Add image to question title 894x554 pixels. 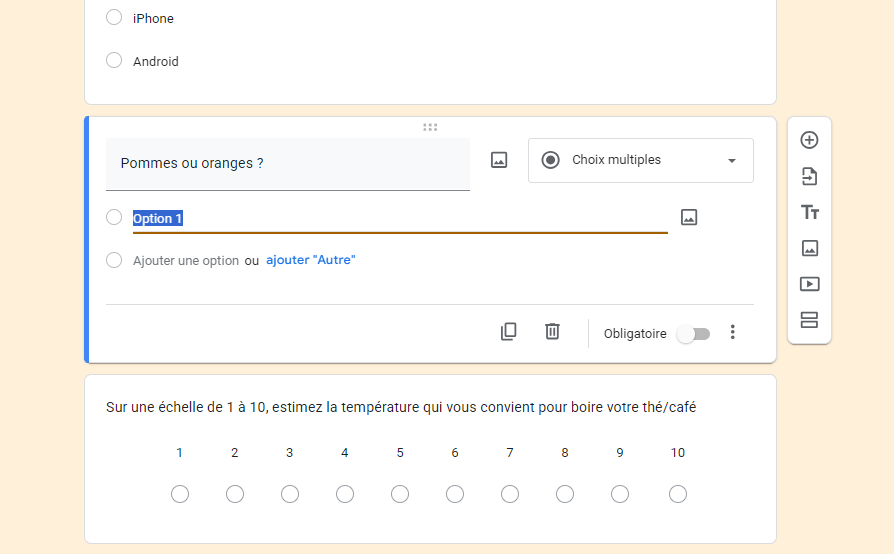click(x=499, y=160)
